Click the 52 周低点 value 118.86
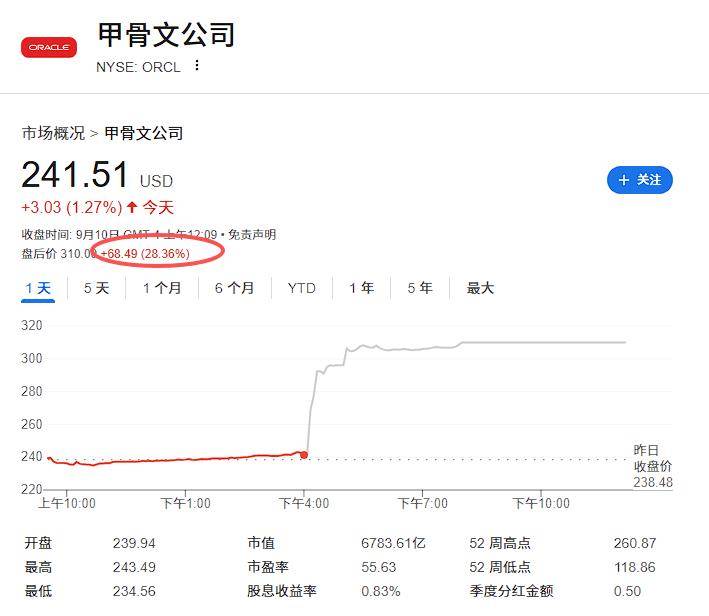The height and width of the screenshot is (616, 709). (x=635, y=567)
